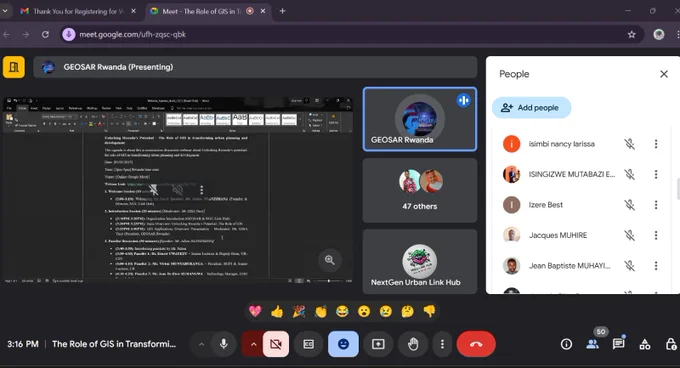The image size is (680, 368).
Task: Click the GEOSAR Rwanda (Presenting) banner
Action: pyautogui.click(x=255, y=67)
